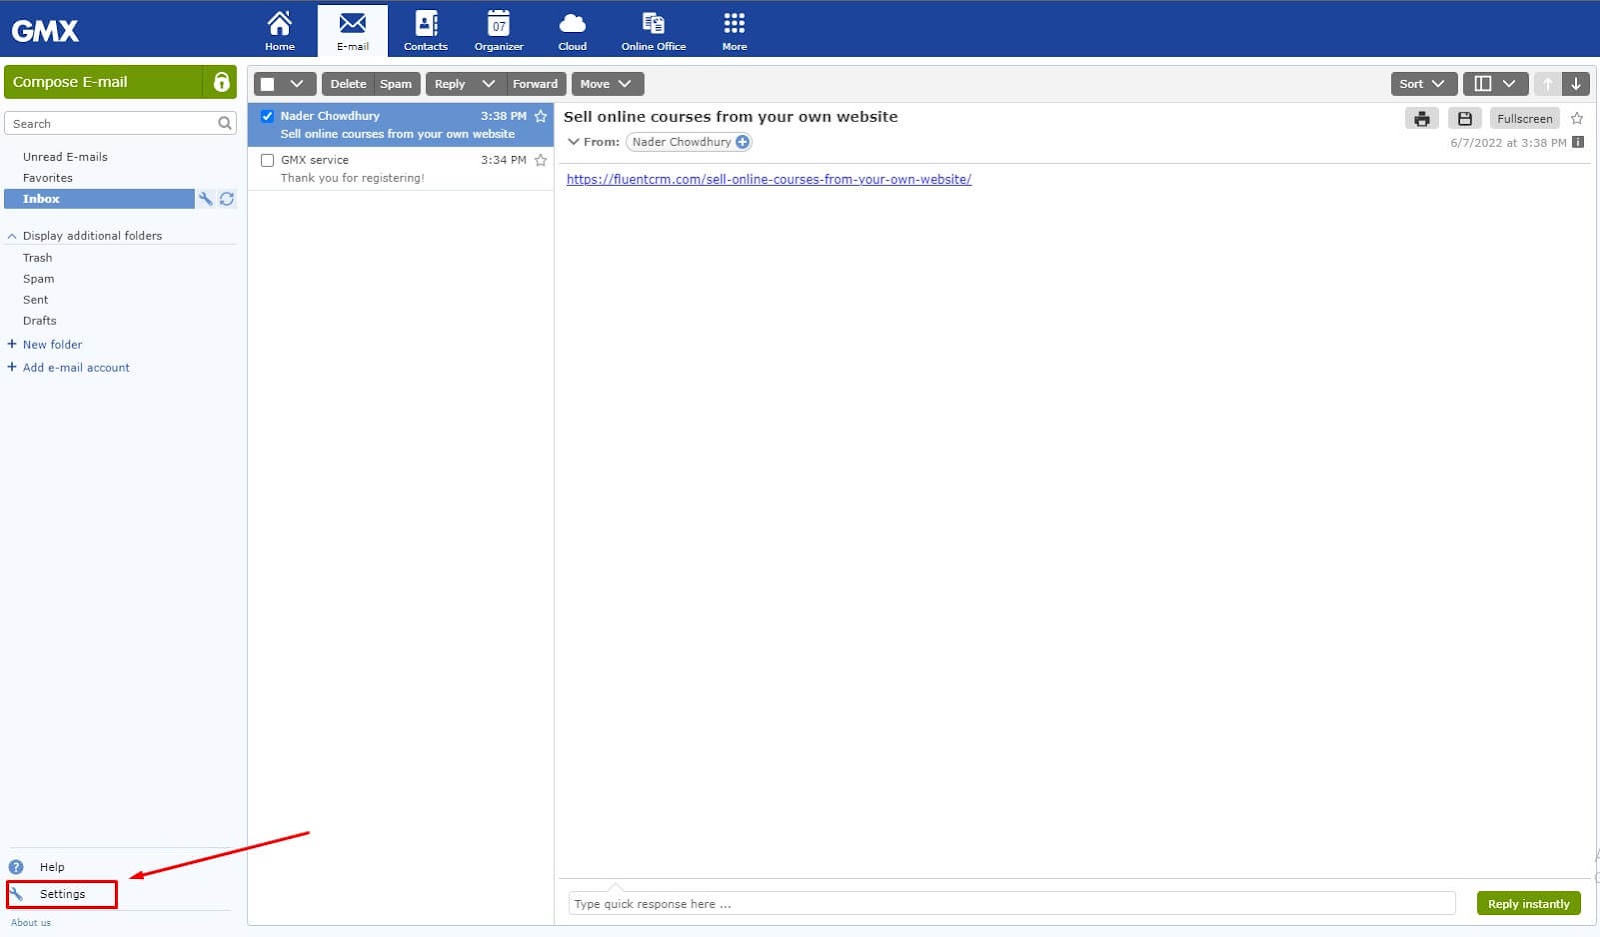Image resolution: width=1600 pixels, height=937 pixels.
Task: Star the Nader Chowdhury message in the list
Action: tap(541, 116)
